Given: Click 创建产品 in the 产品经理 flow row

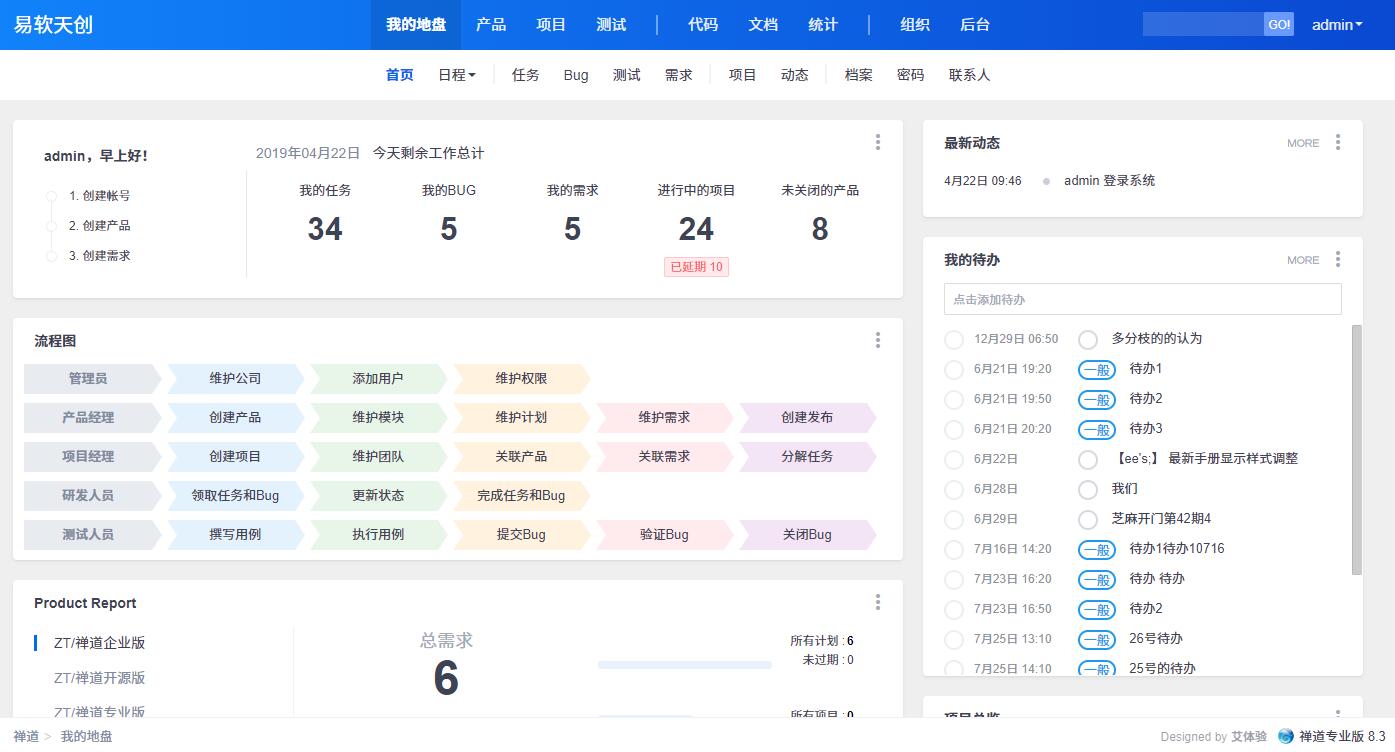Looking at the screenshot, I should [235, 418].
